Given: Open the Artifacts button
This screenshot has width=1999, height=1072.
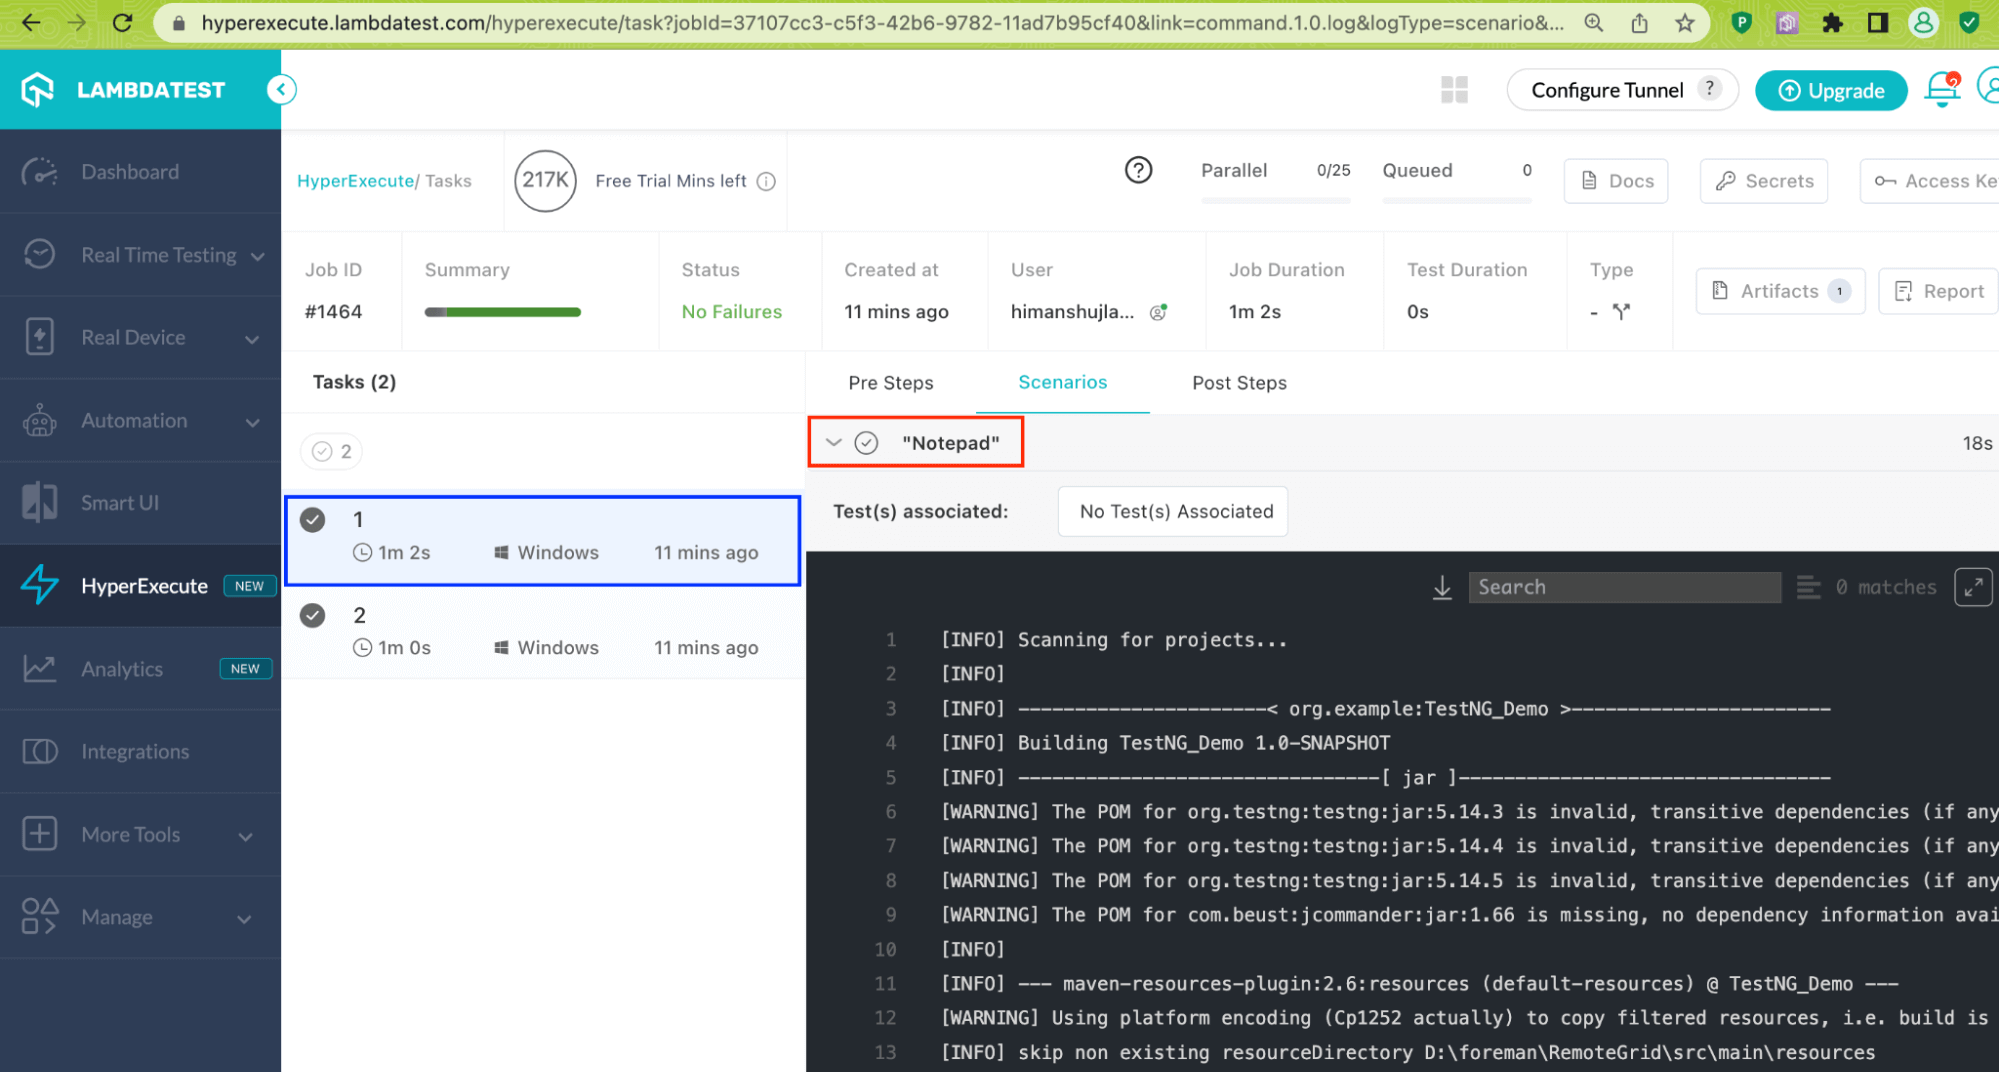Looking at the screenshot, I should (x=1780, y=291).
